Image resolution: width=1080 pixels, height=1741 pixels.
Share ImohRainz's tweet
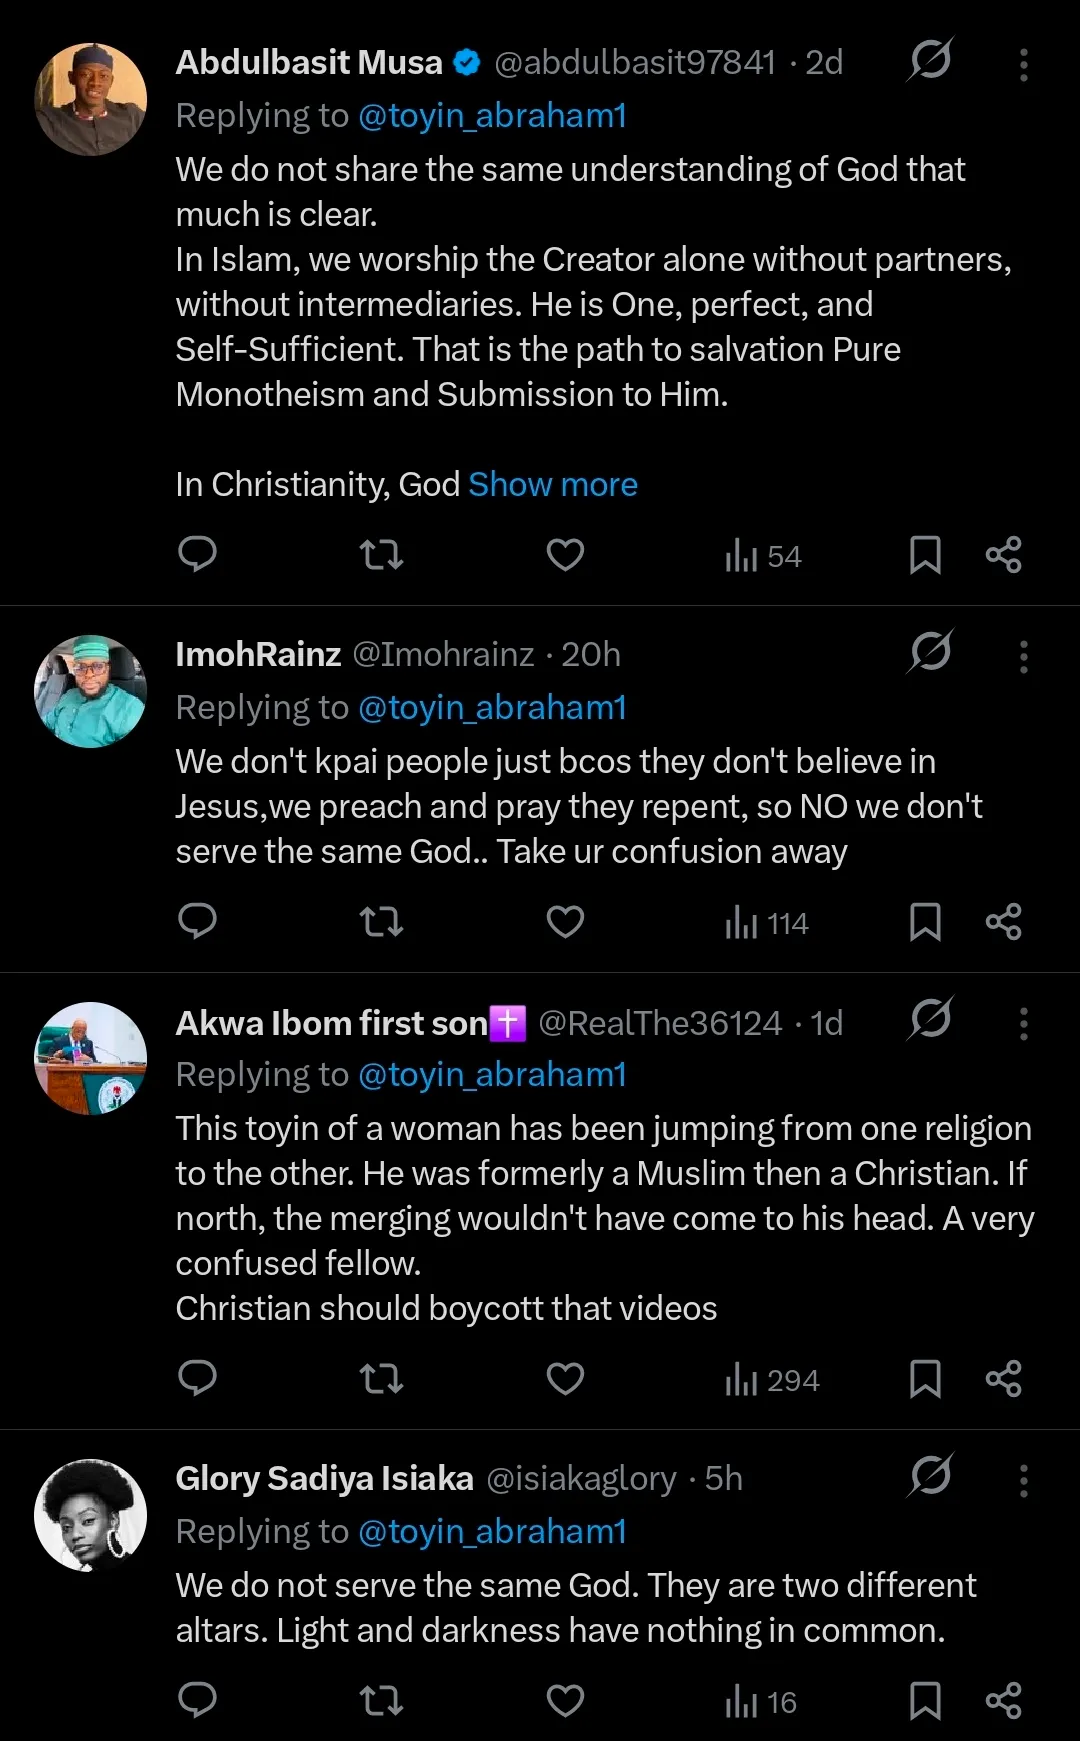1003,921
